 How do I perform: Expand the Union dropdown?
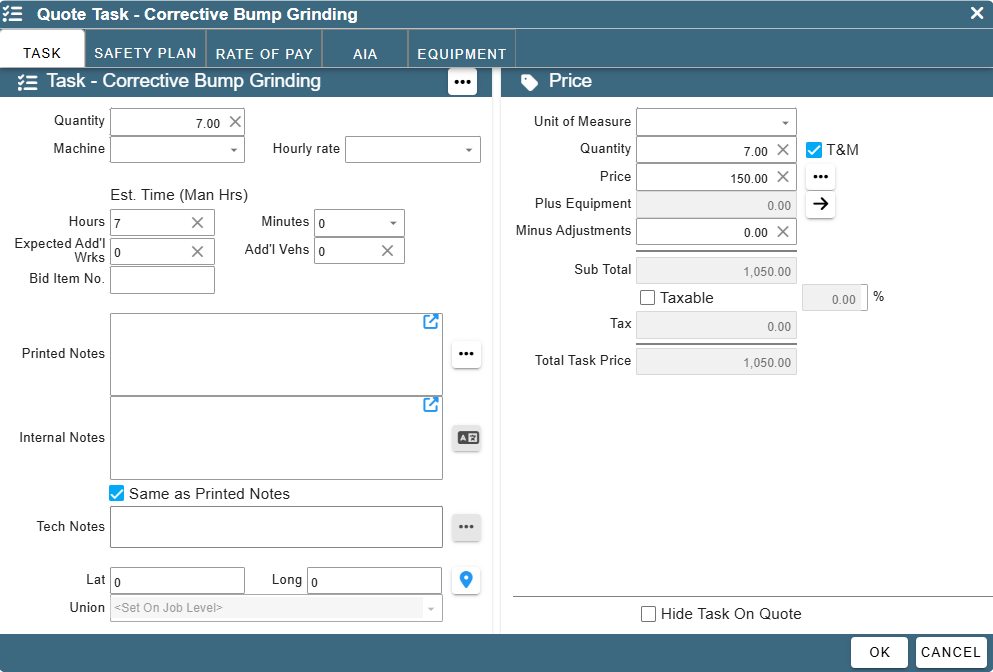pyautogui.click(x=431, y=609)
